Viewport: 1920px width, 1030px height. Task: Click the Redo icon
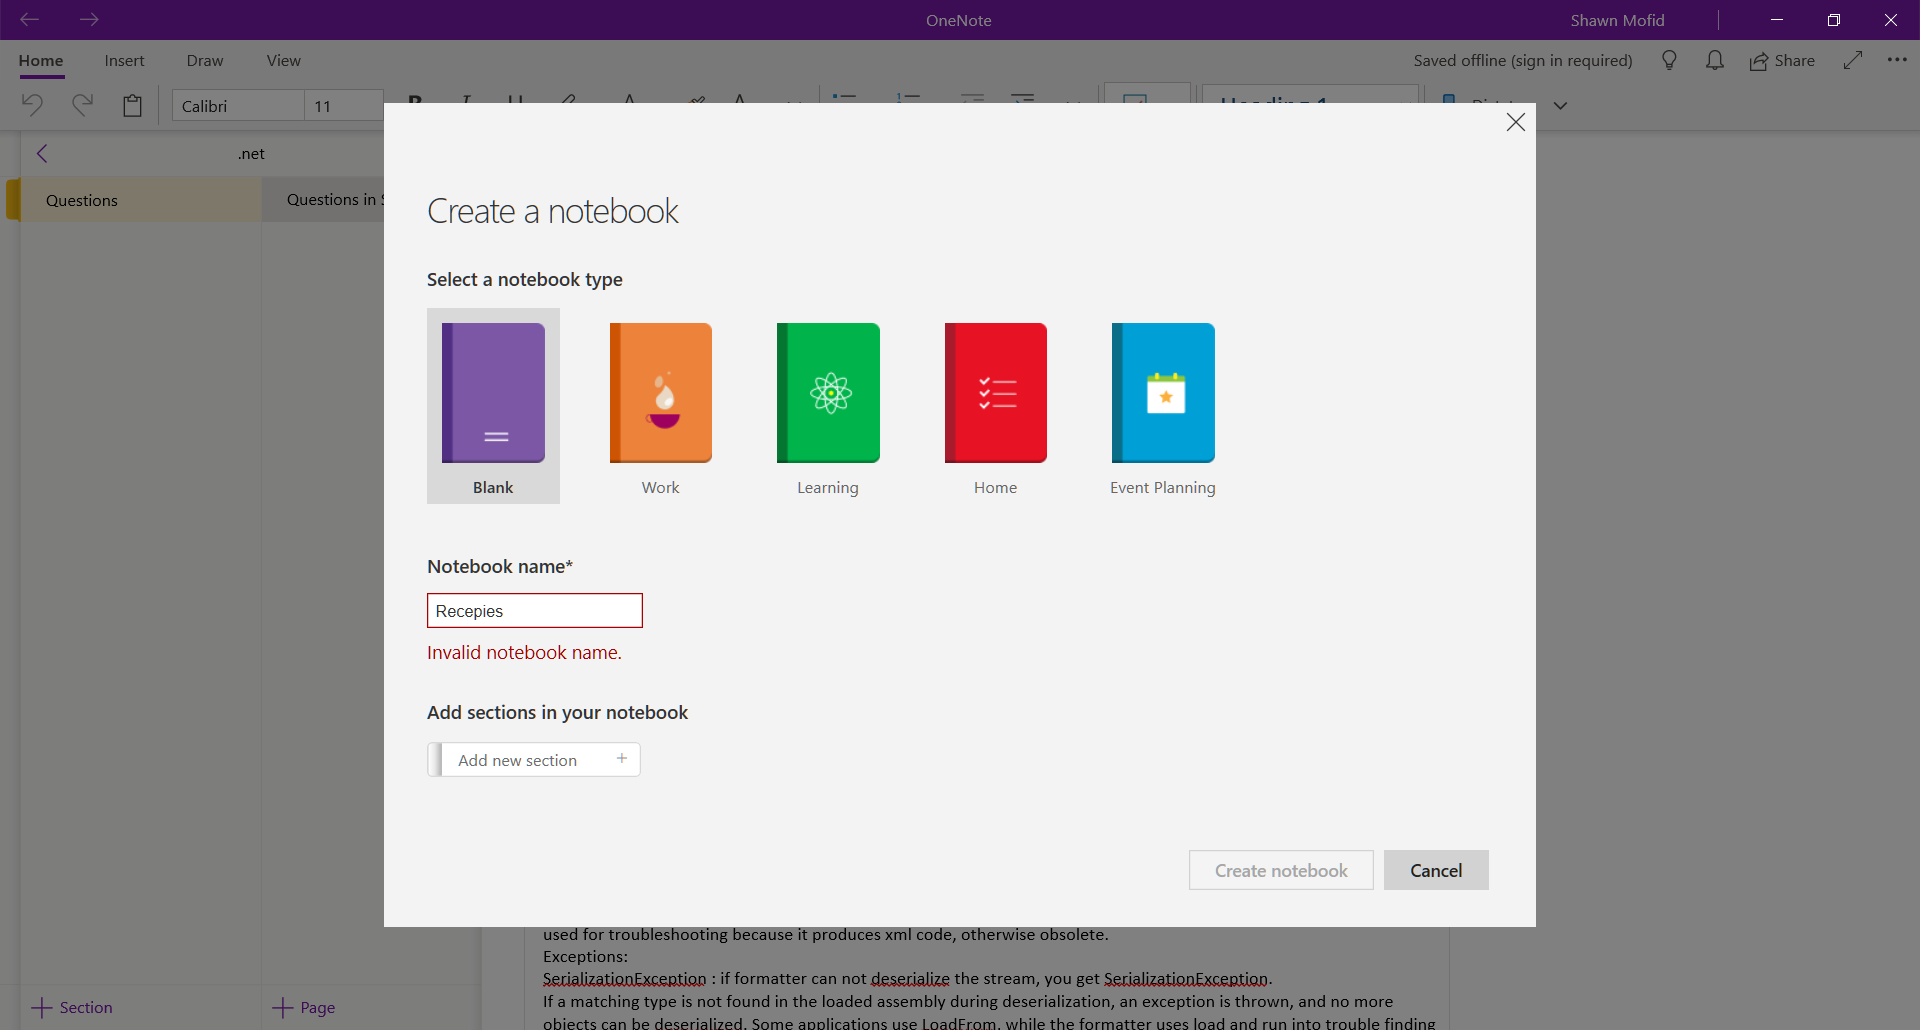coord(82,105)
